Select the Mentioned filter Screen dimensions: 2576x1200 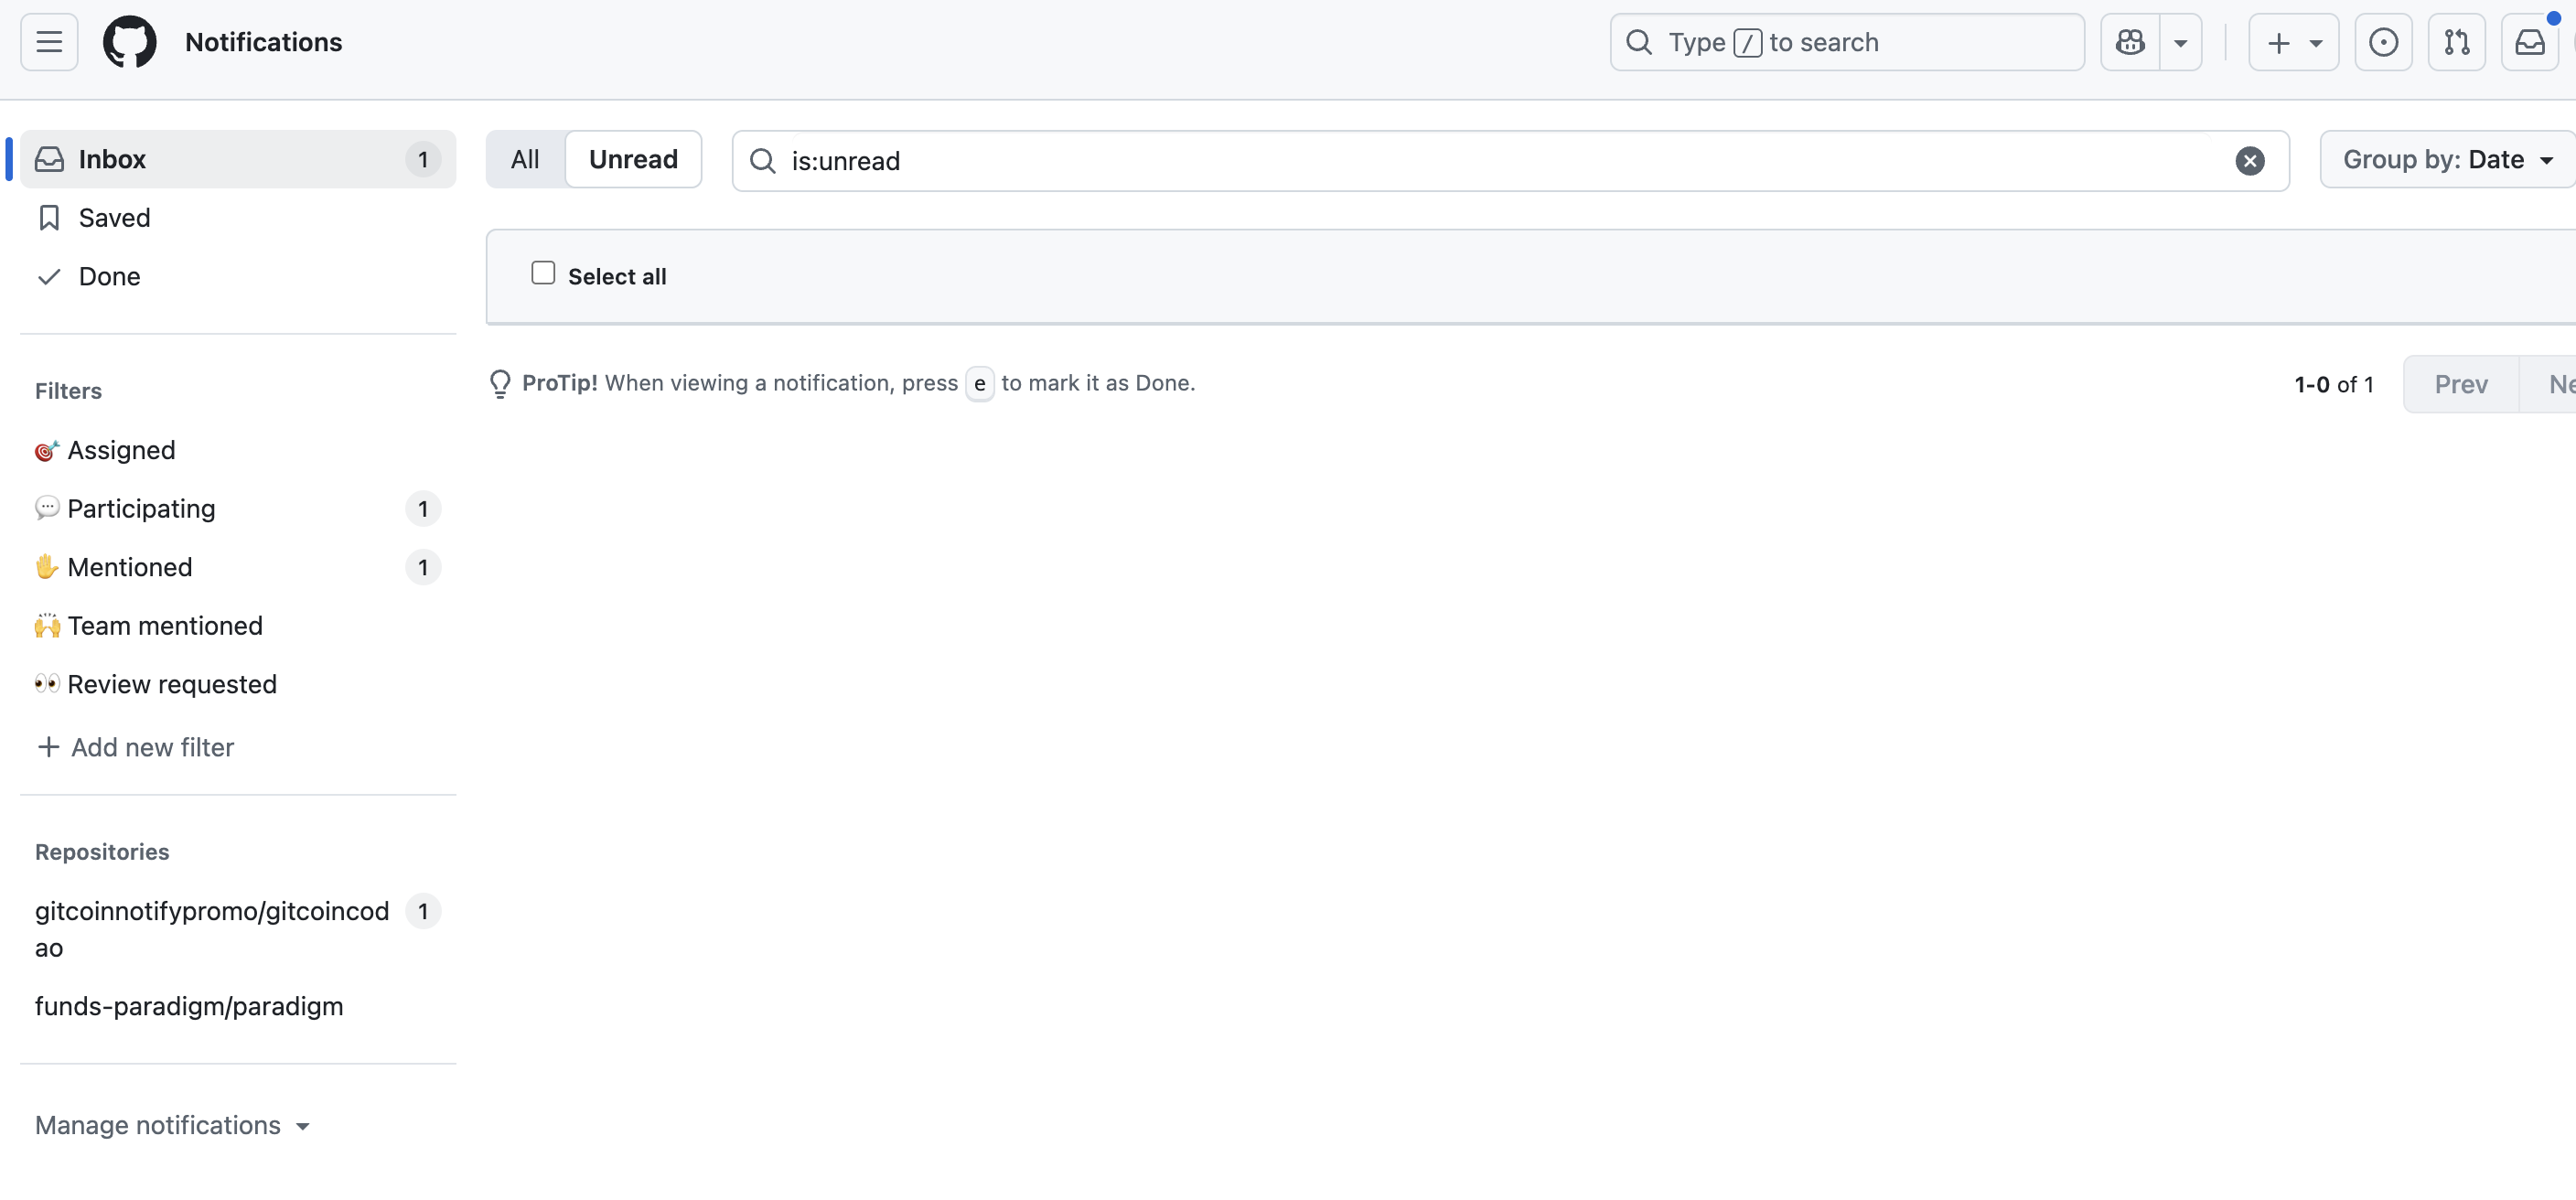click(130, 567)
